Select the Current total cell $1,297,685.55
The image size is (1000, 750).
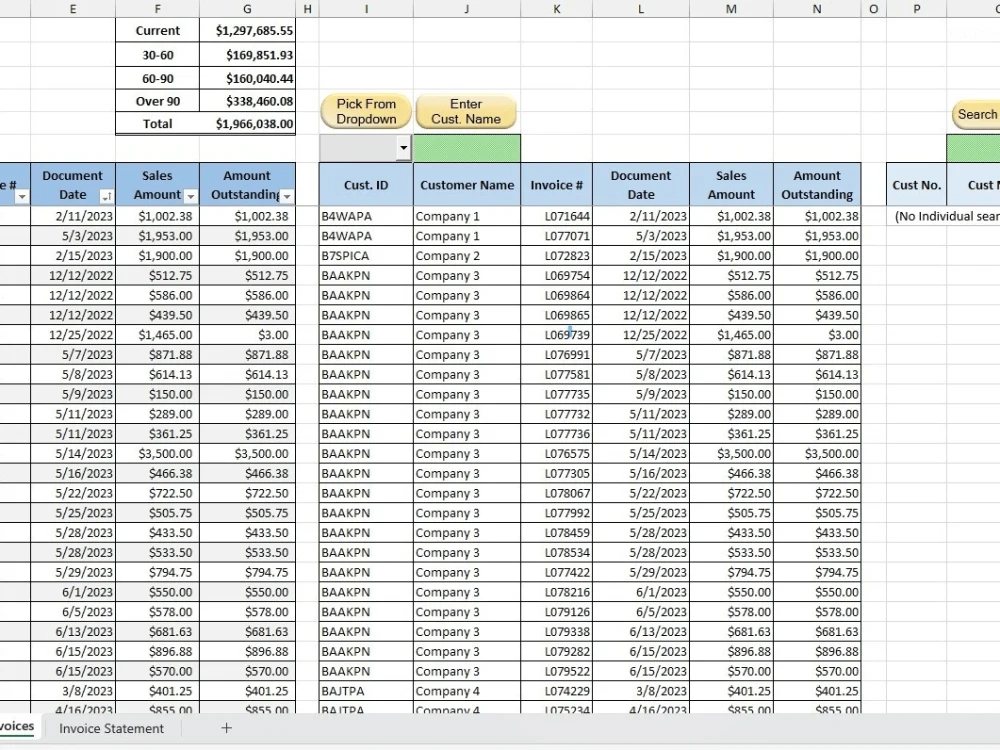tap(247, 31)
